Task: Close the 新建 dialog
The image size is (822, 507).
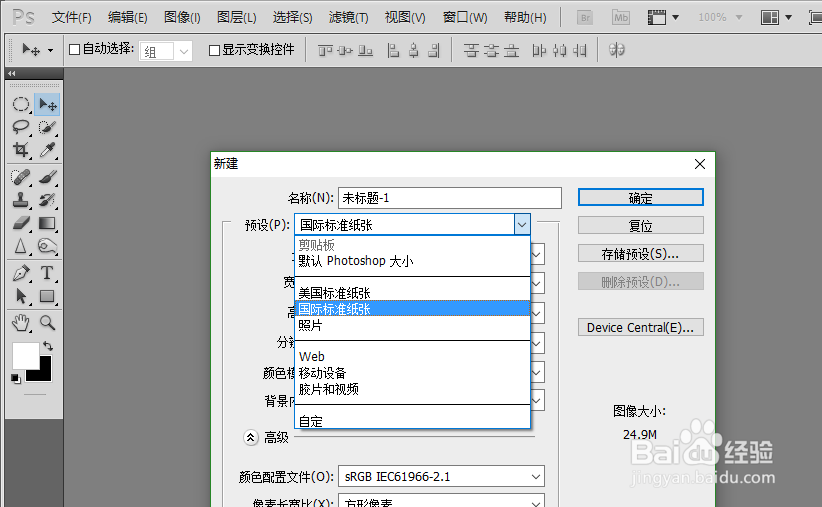Action: [700, 164]
